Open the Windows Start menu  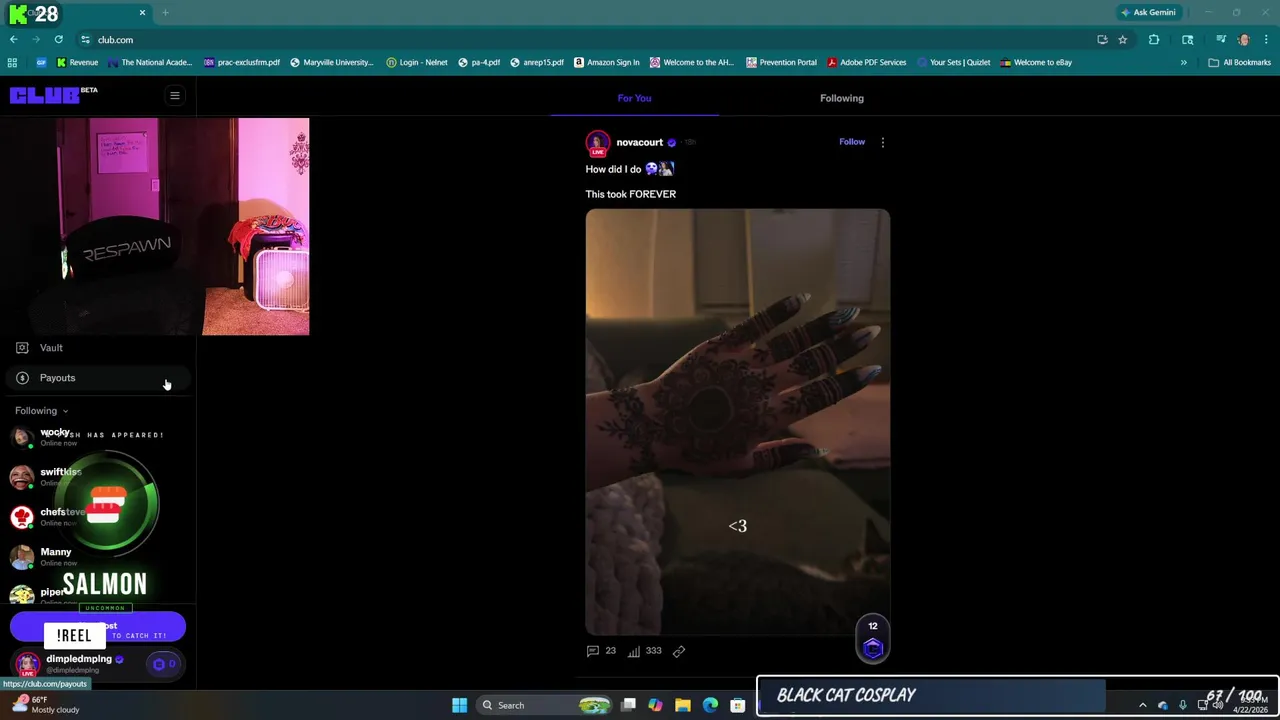pos(459,705)
